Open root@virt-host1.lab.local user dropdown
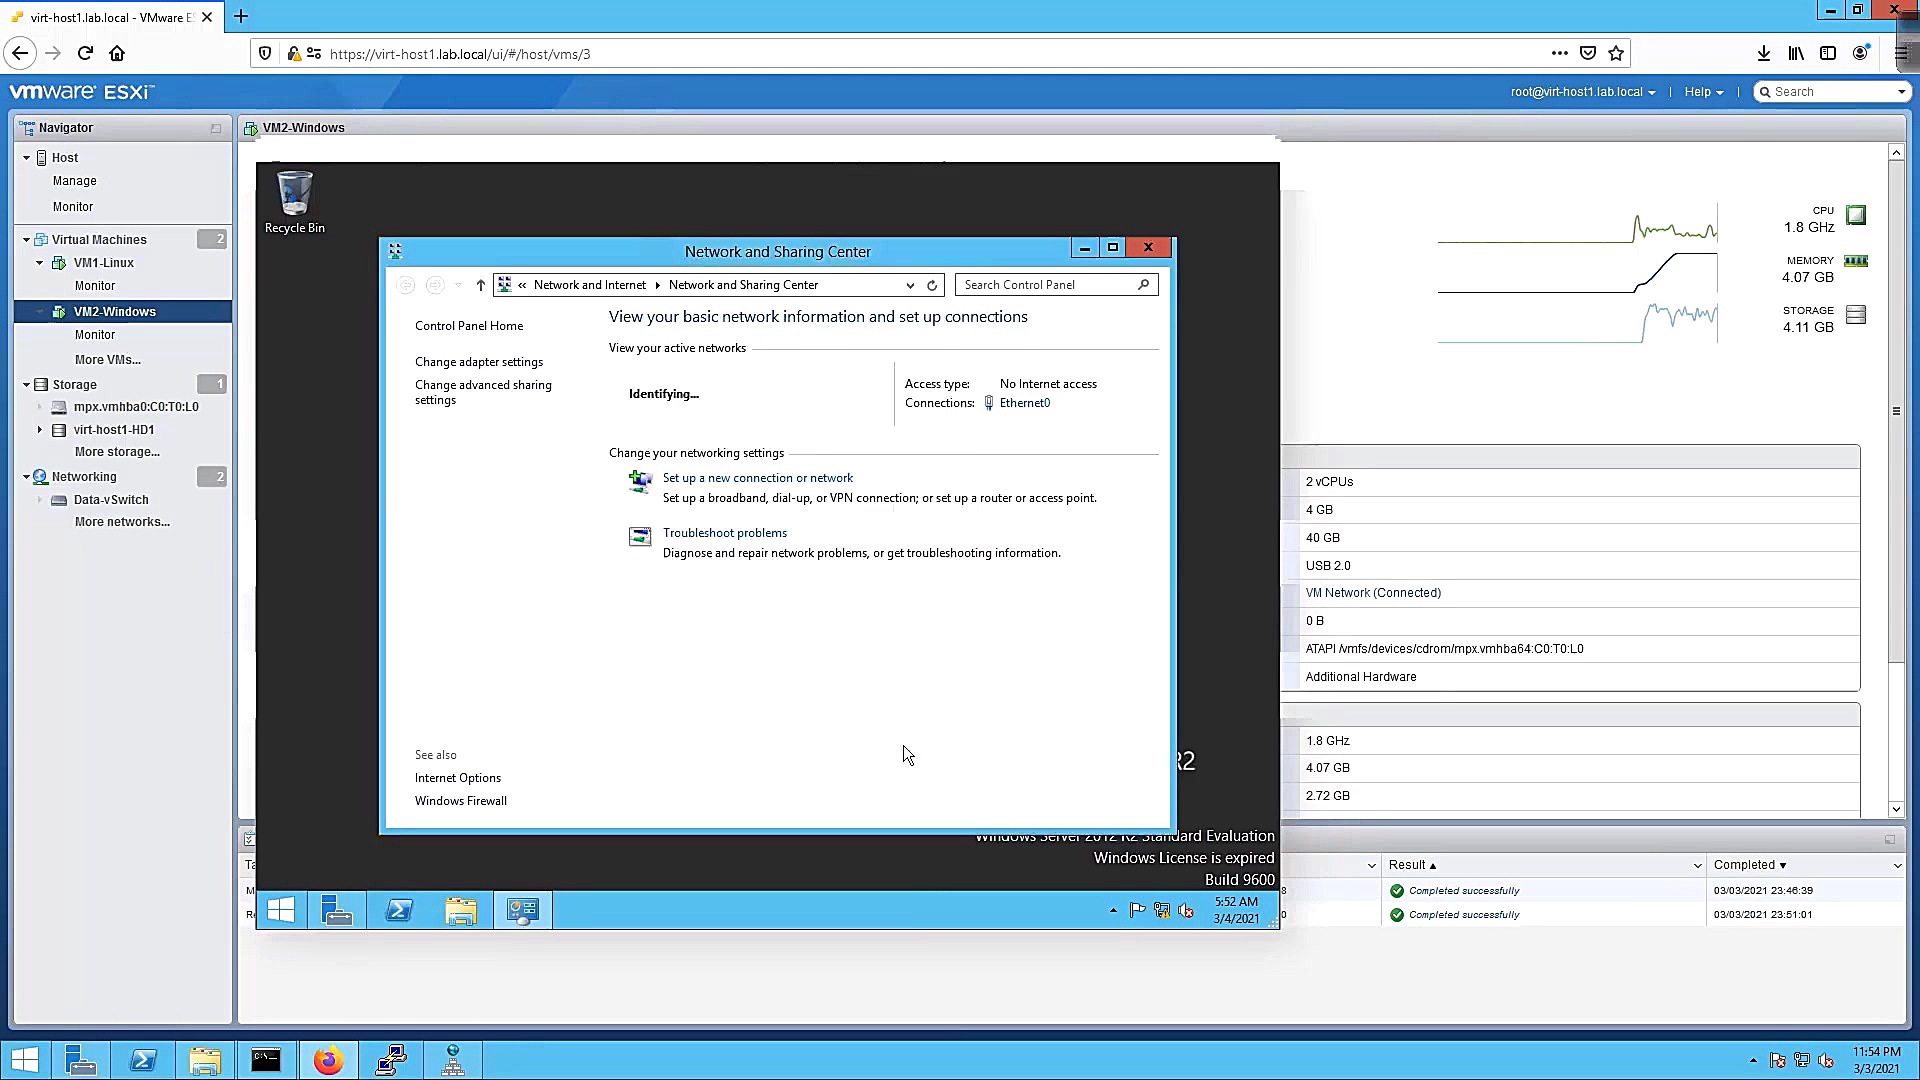This screenshot has width=1920, height=1080. click(1582, 92)
